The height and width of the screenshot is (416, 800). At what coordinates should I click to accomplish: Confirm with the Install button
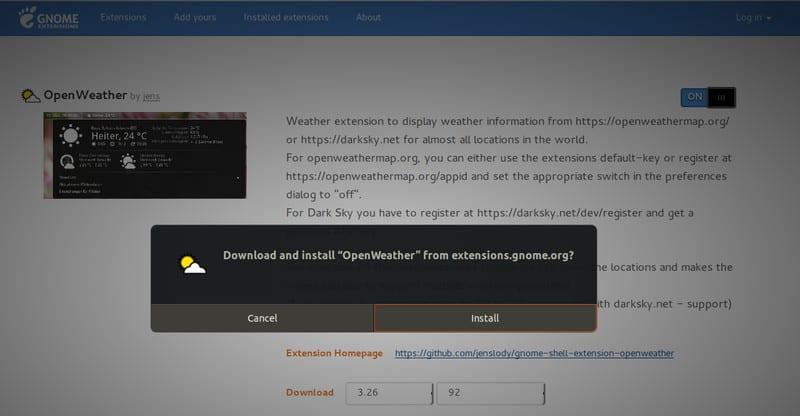pos(485,318)
